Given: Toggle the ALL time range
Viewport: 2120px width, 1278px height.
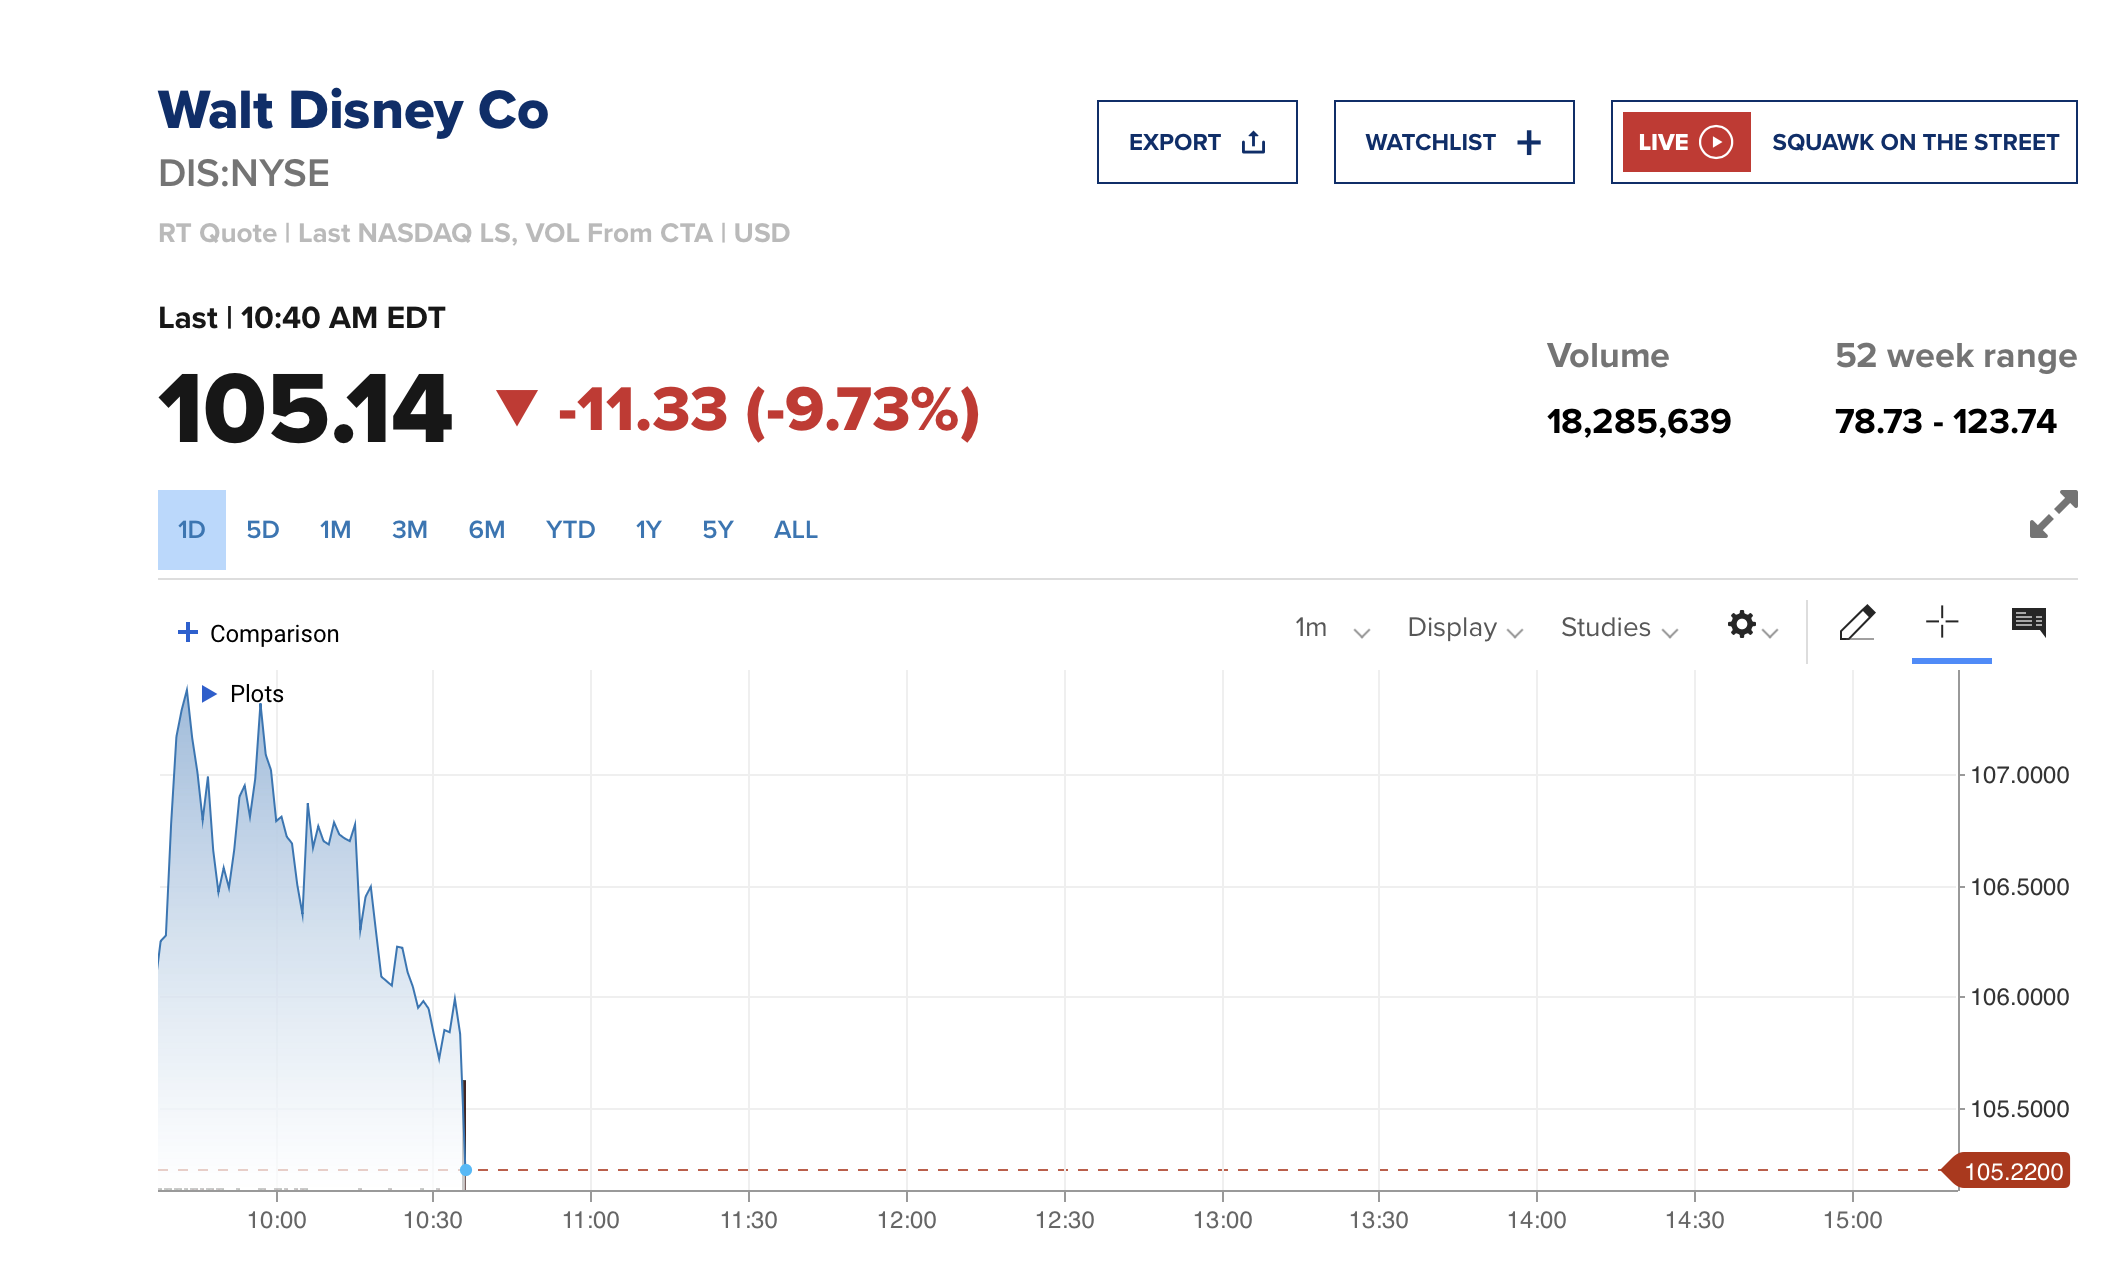Looking at the screenshot, I should 795,530.
